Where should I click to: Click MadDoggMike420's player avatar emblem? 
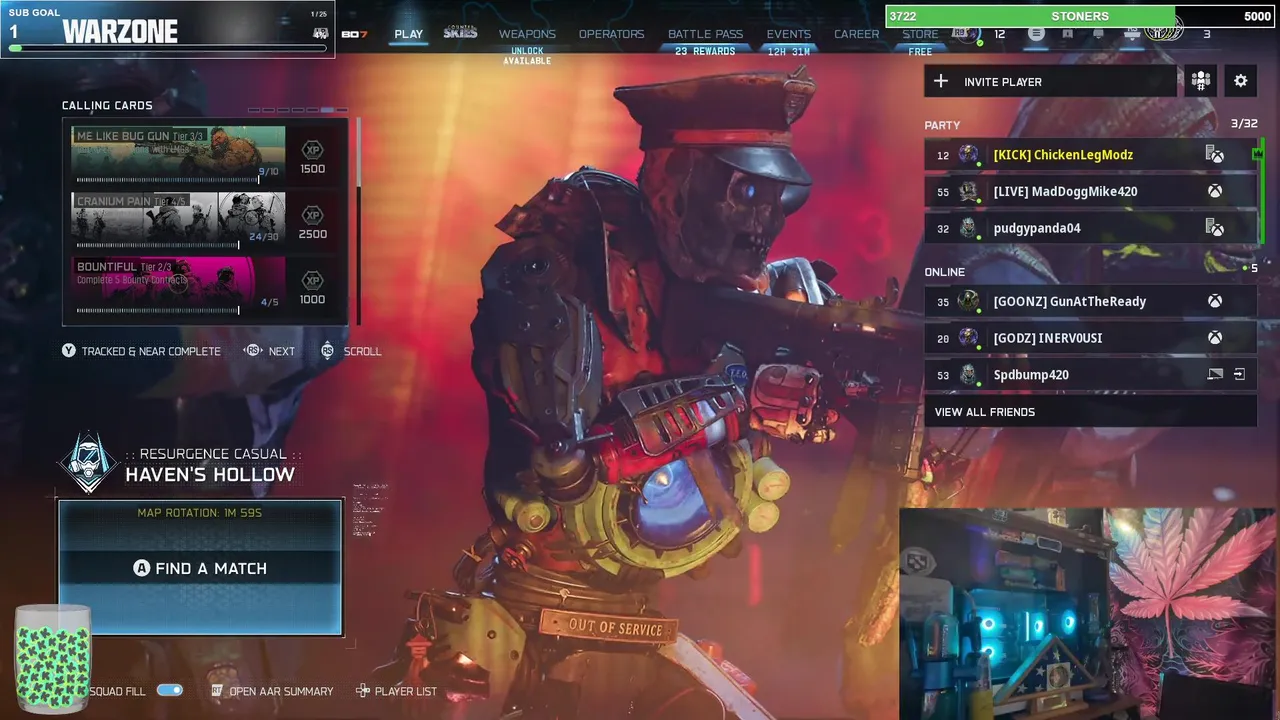[968, 191]
